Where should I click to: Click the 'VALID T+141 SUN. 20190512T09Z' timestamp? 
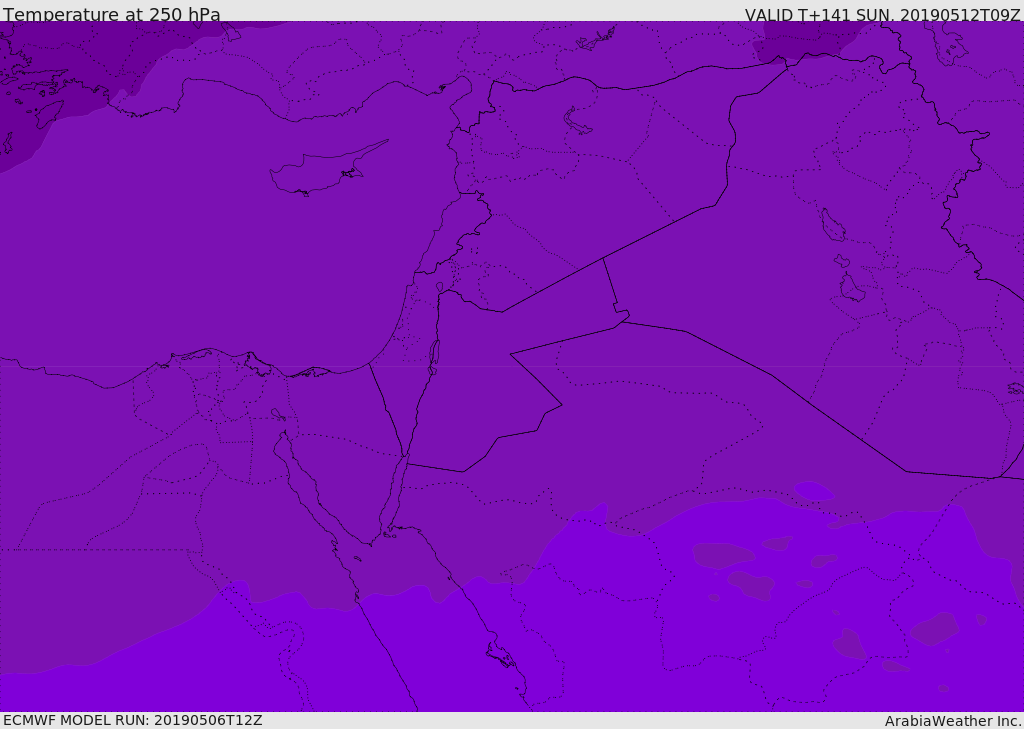pos(883,15)
